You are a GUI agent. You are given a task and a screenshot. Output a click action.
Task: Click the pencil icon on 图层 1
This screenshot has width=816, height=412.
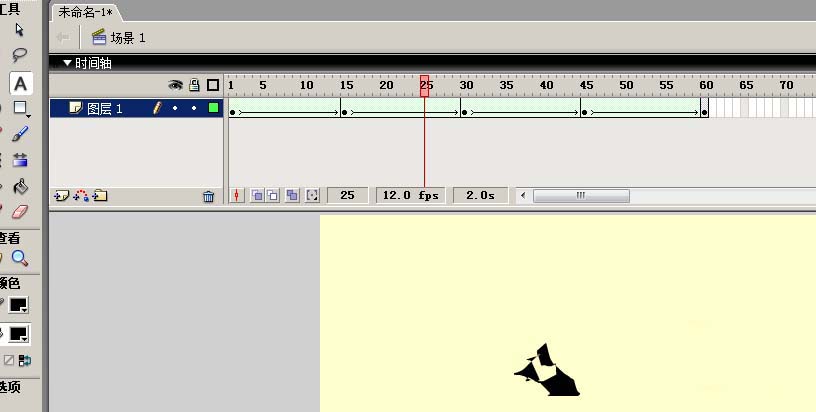(157, 108)
